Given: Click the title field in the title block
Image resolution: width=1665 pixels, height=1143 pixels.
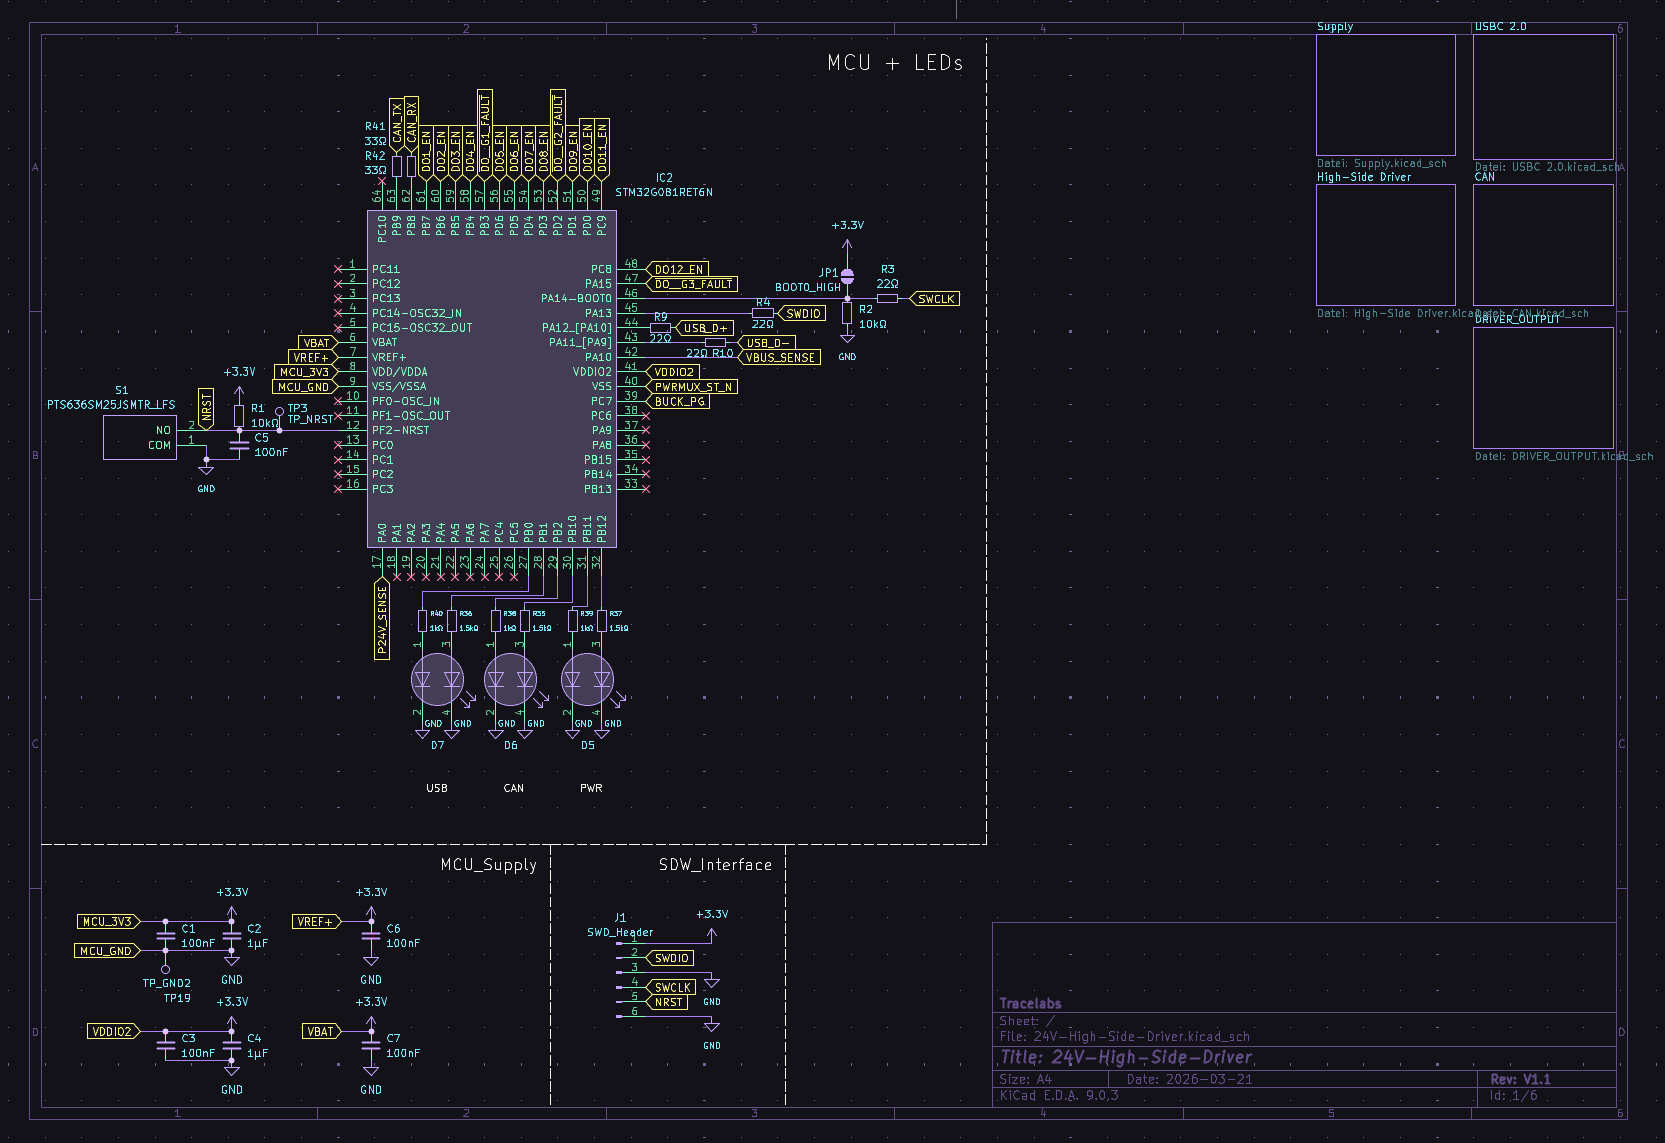Looking at the screenshot, I should (x=1126, y=1057).
